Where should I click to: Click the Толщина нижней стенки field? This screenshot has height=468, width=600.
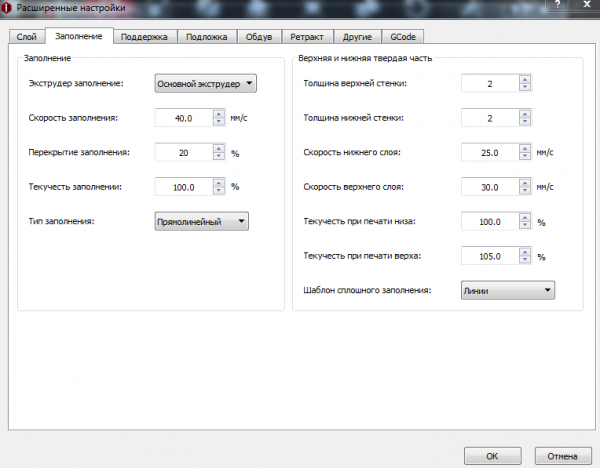[x=490, y=118]
